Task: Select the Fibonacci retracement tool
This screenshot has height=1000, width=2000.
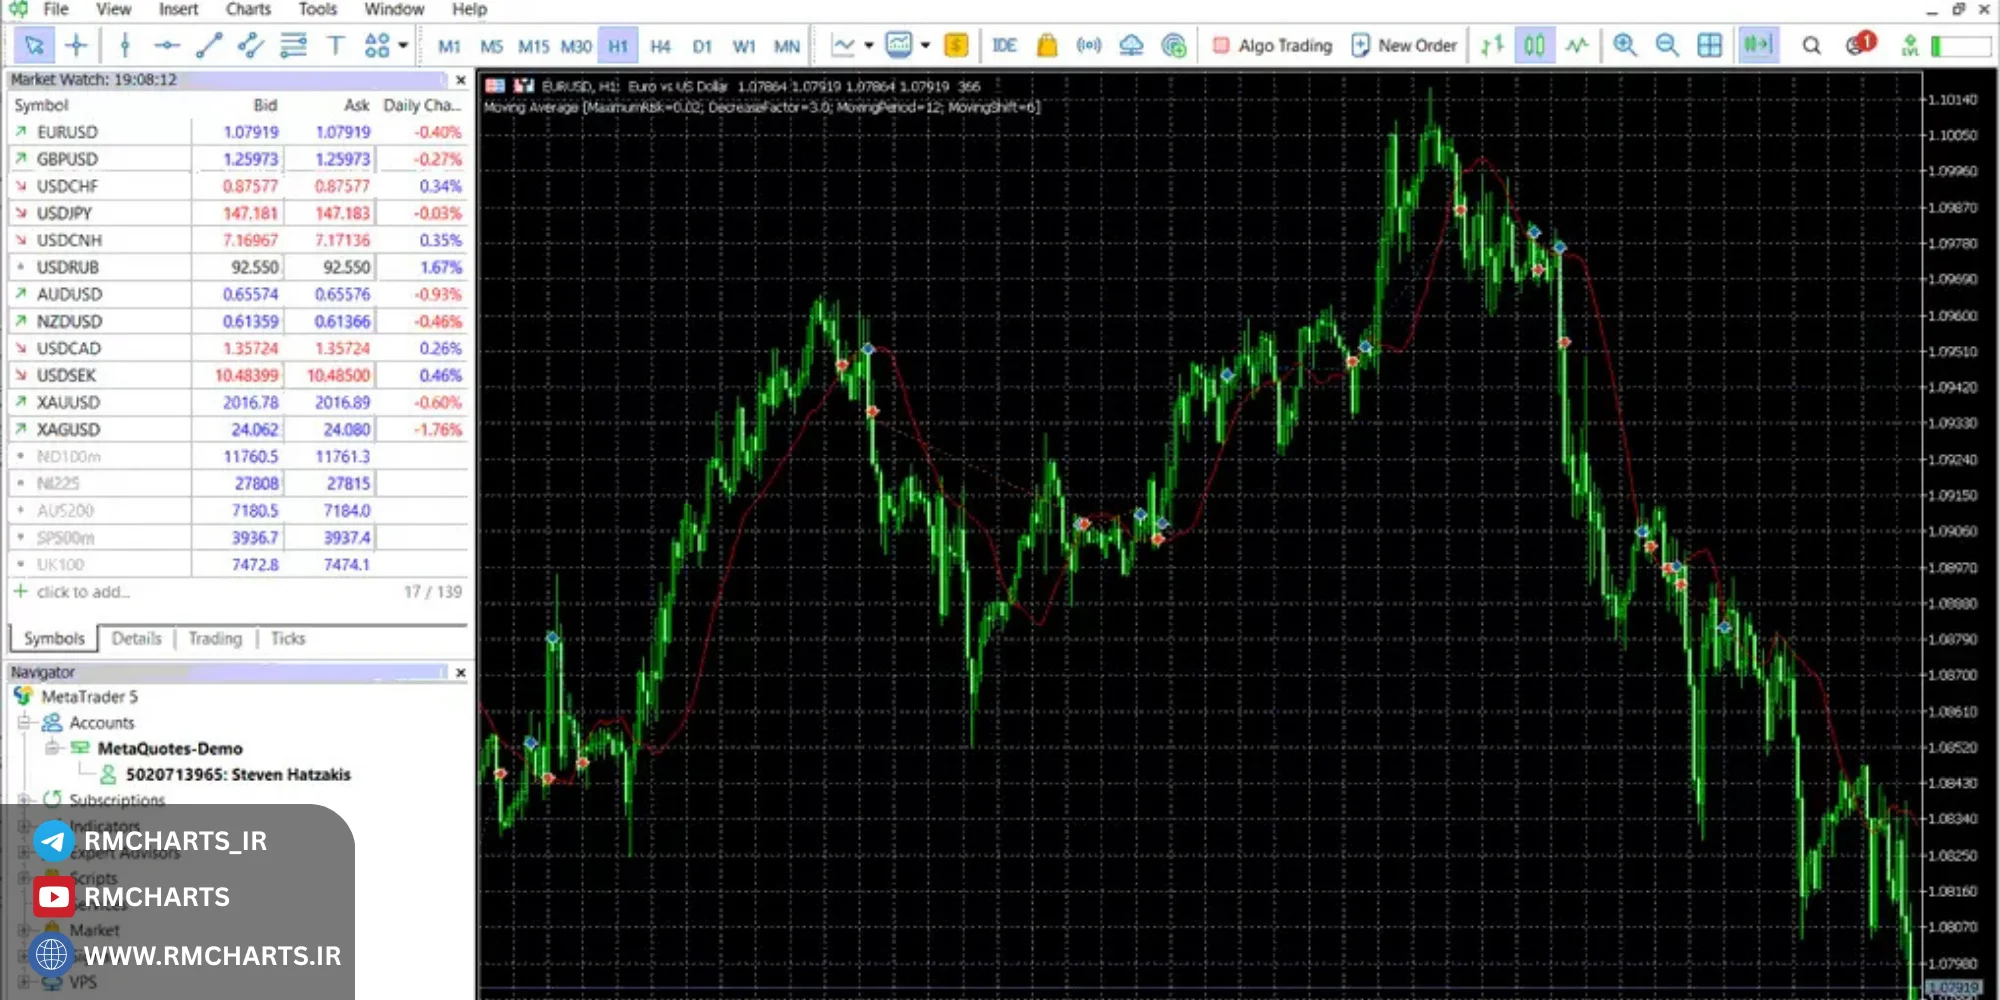Action: click(293, 45)
